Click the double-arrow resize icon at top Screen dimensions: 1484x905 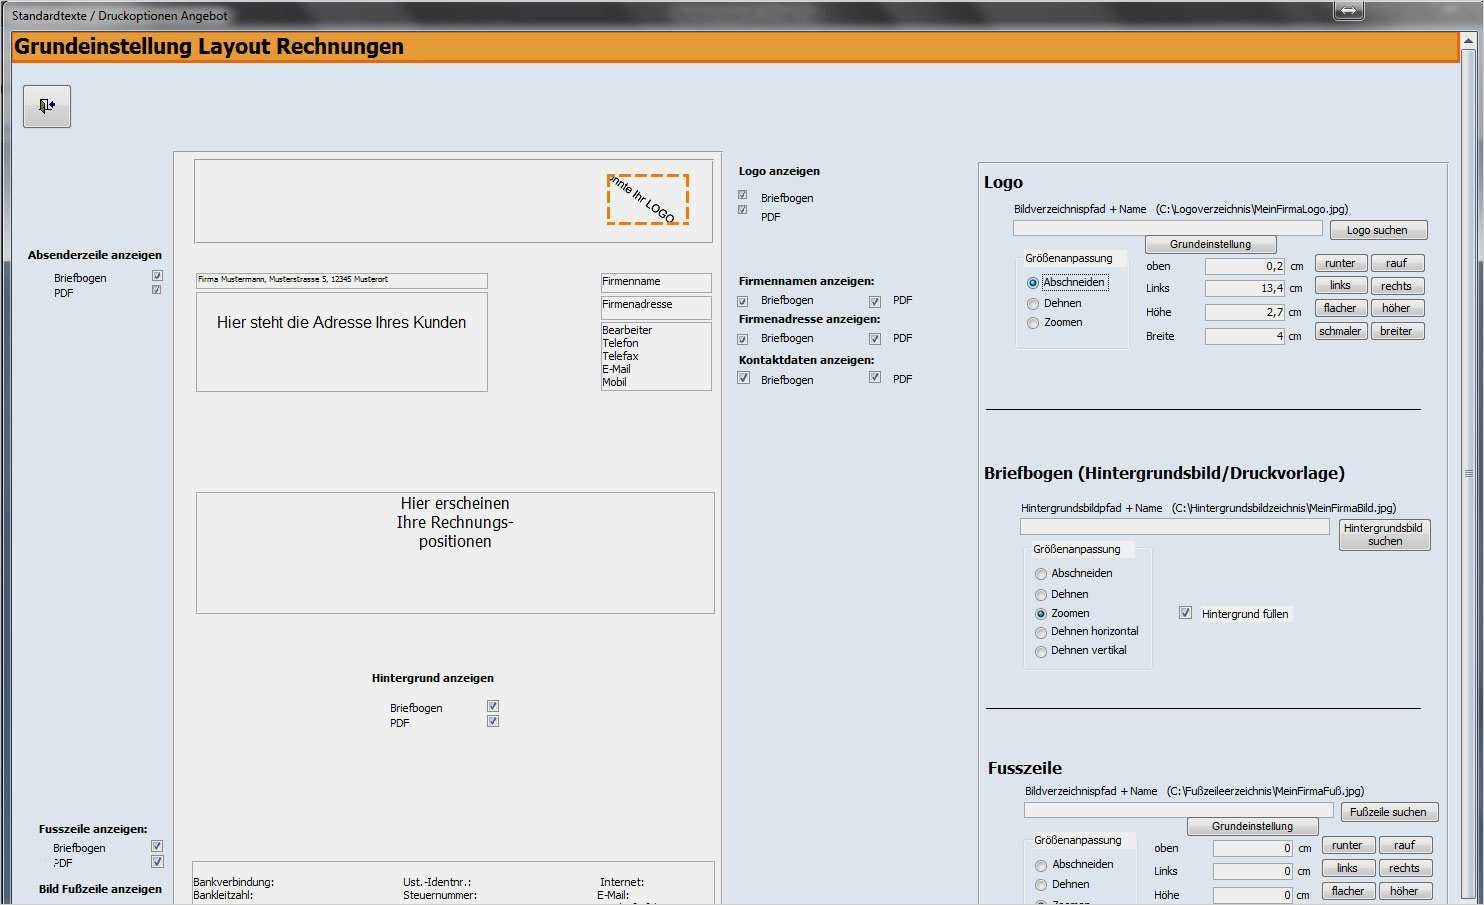point(1348,10)
